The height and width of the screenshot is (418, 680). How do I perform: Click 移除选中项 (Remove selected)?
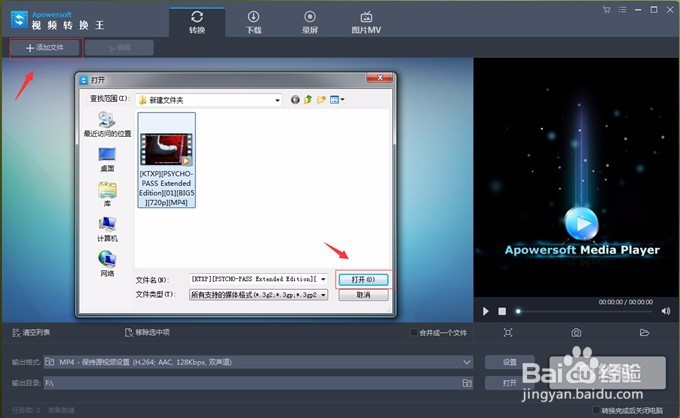coord(147,333)
